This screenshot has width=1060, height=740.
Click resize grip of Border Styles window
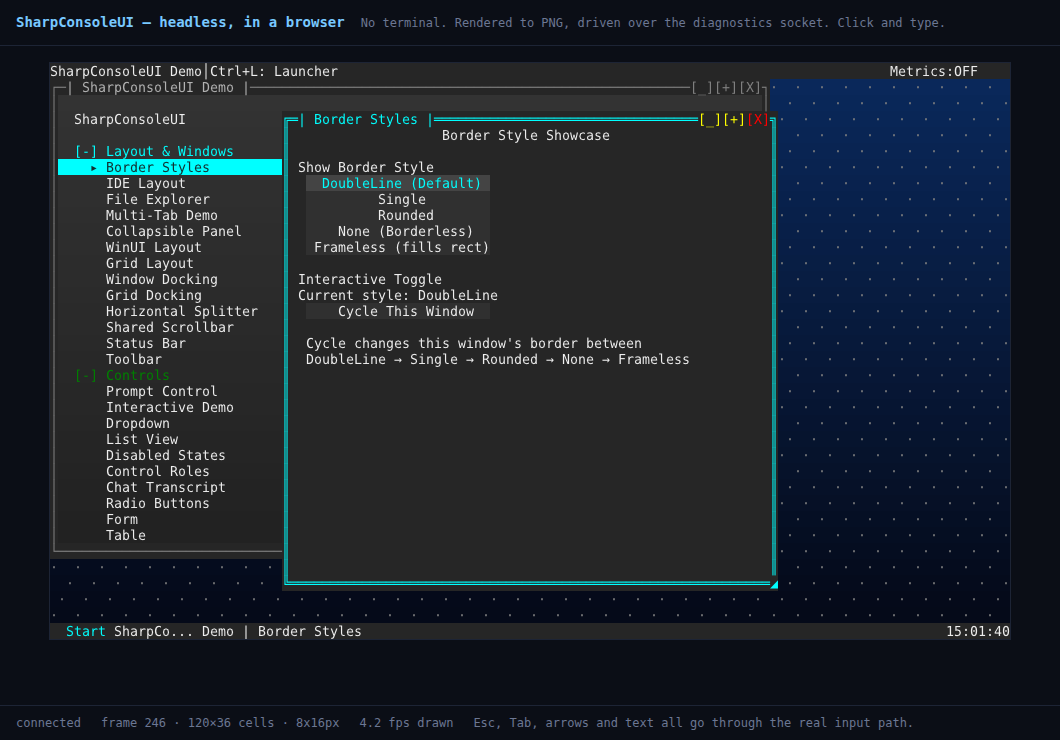coord(773,584)
